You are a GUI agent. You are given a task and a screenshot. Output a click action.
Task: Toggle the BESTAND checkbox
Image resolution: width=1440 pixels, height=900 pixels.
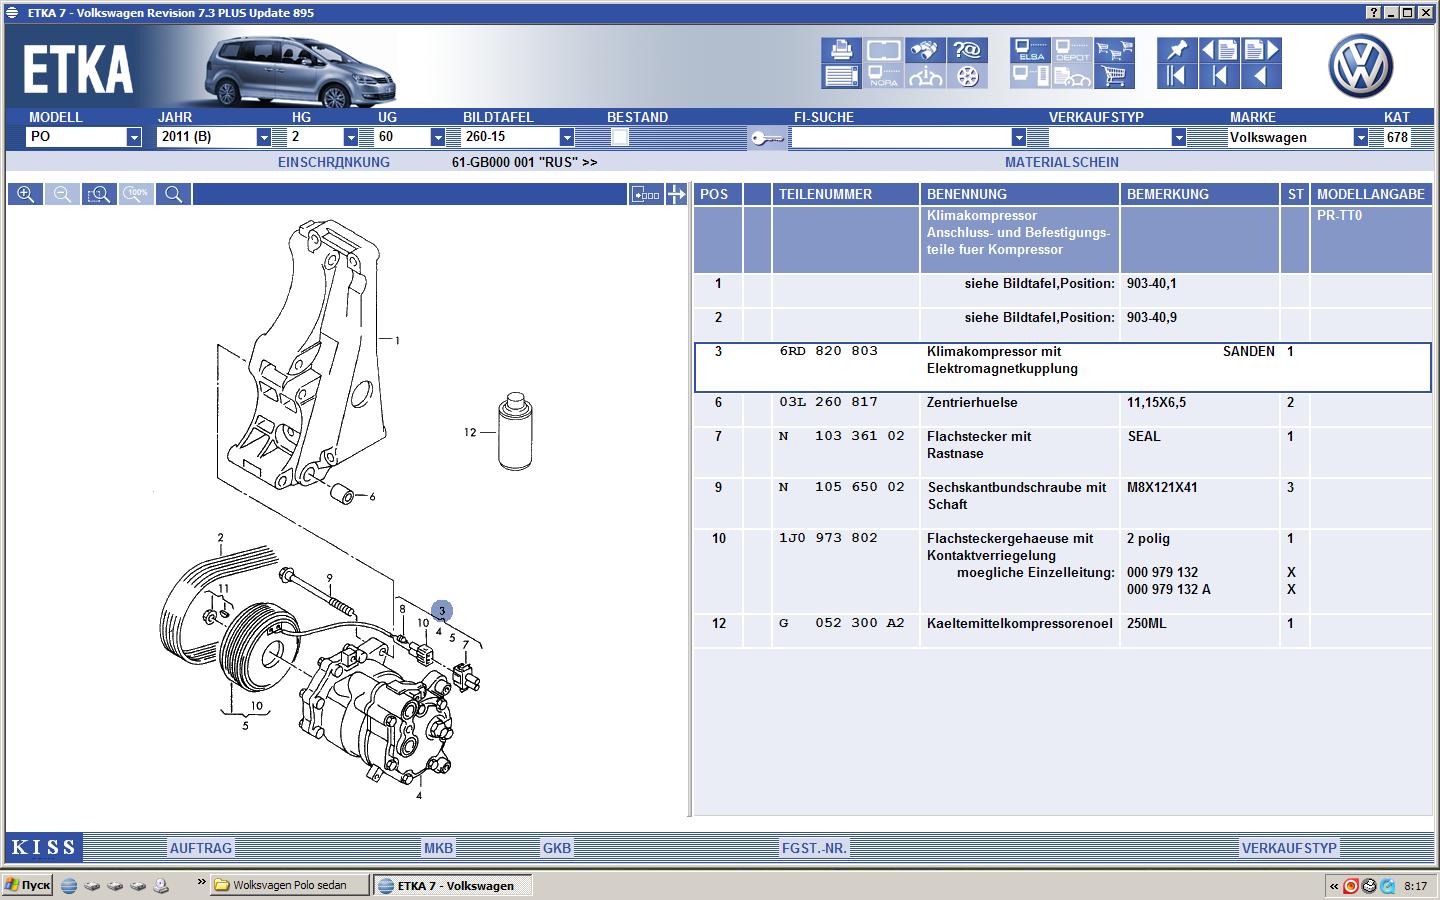pyautogui.click(x=620, y=137)
